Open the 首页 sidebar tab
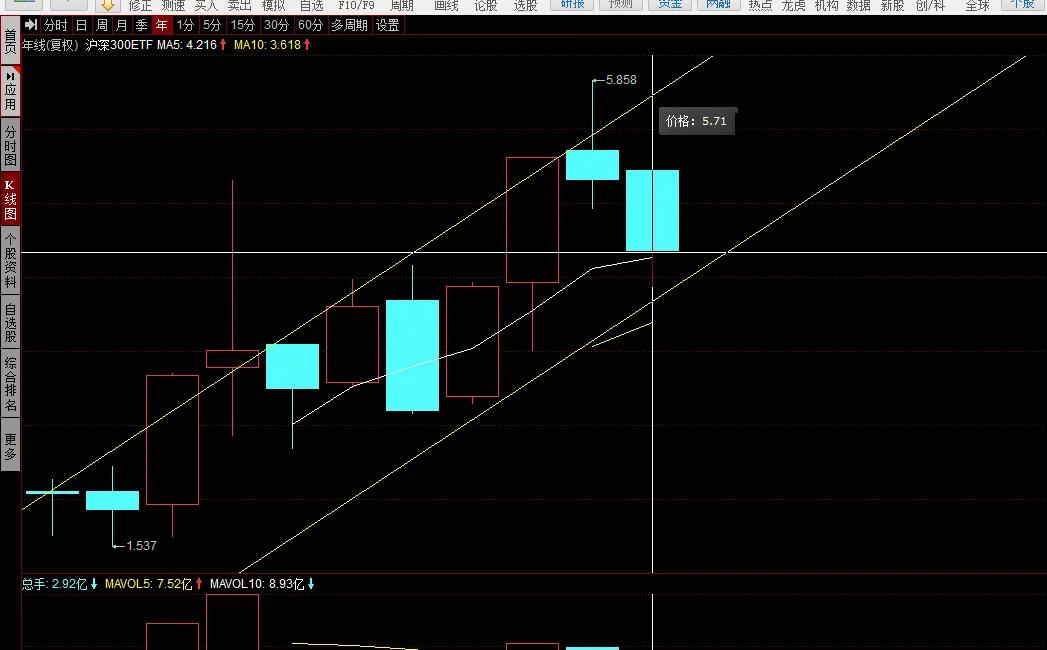Image resolution: width=1047 pixels, height=650 pixels. point(10,41)
